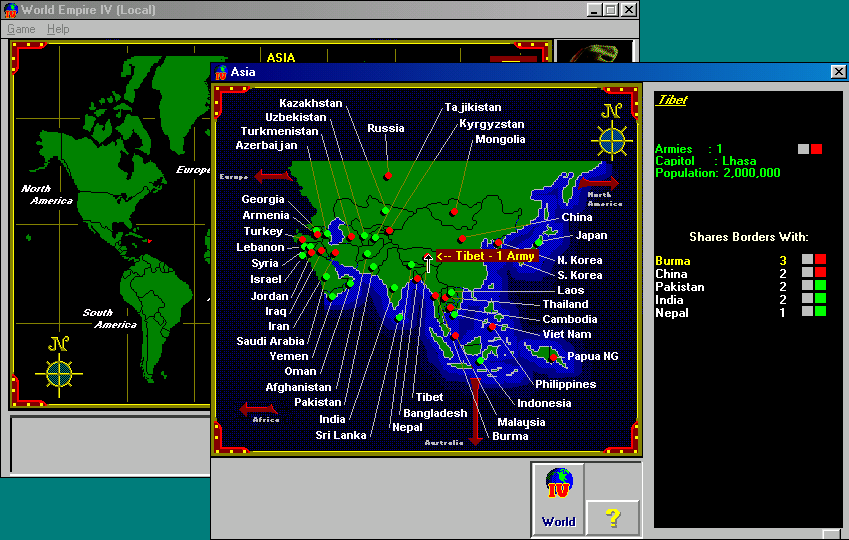This screenshot has height=540, width=849.
Task: Select the Syria country label
Action: (265, 263)
